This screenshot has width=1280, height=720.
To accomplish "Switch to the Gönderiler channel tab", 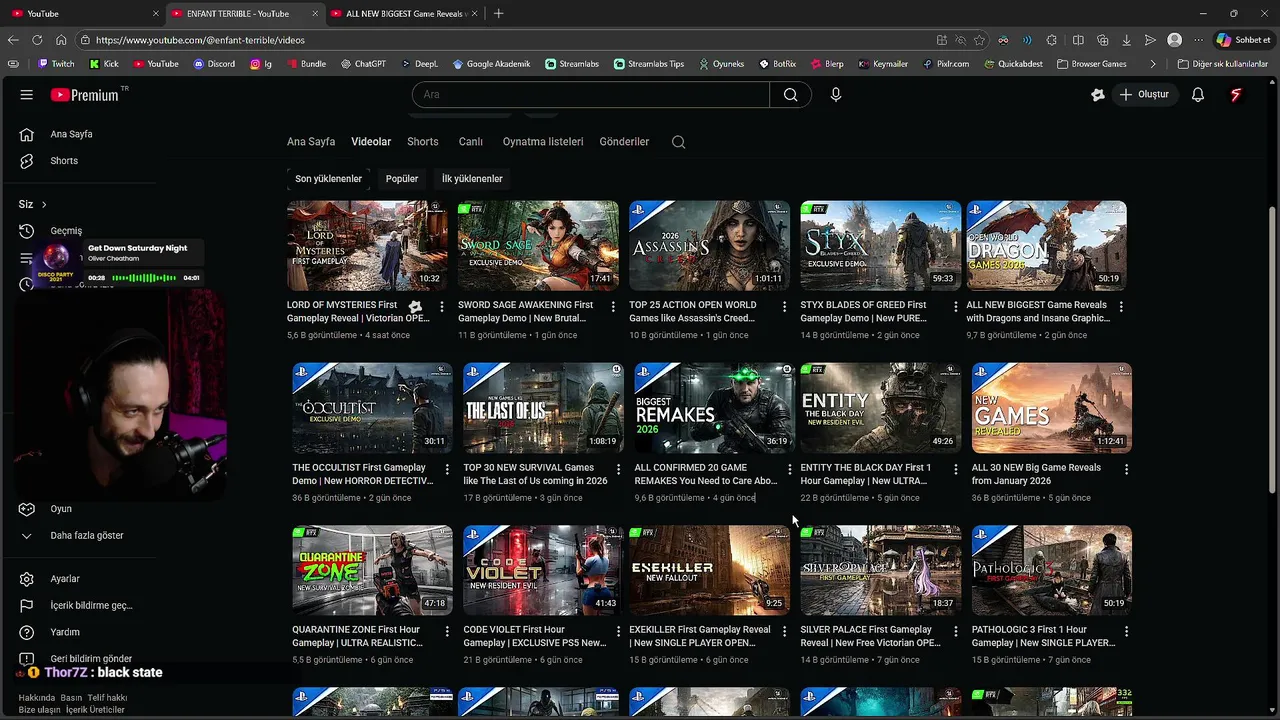I will tap(625, 142).
